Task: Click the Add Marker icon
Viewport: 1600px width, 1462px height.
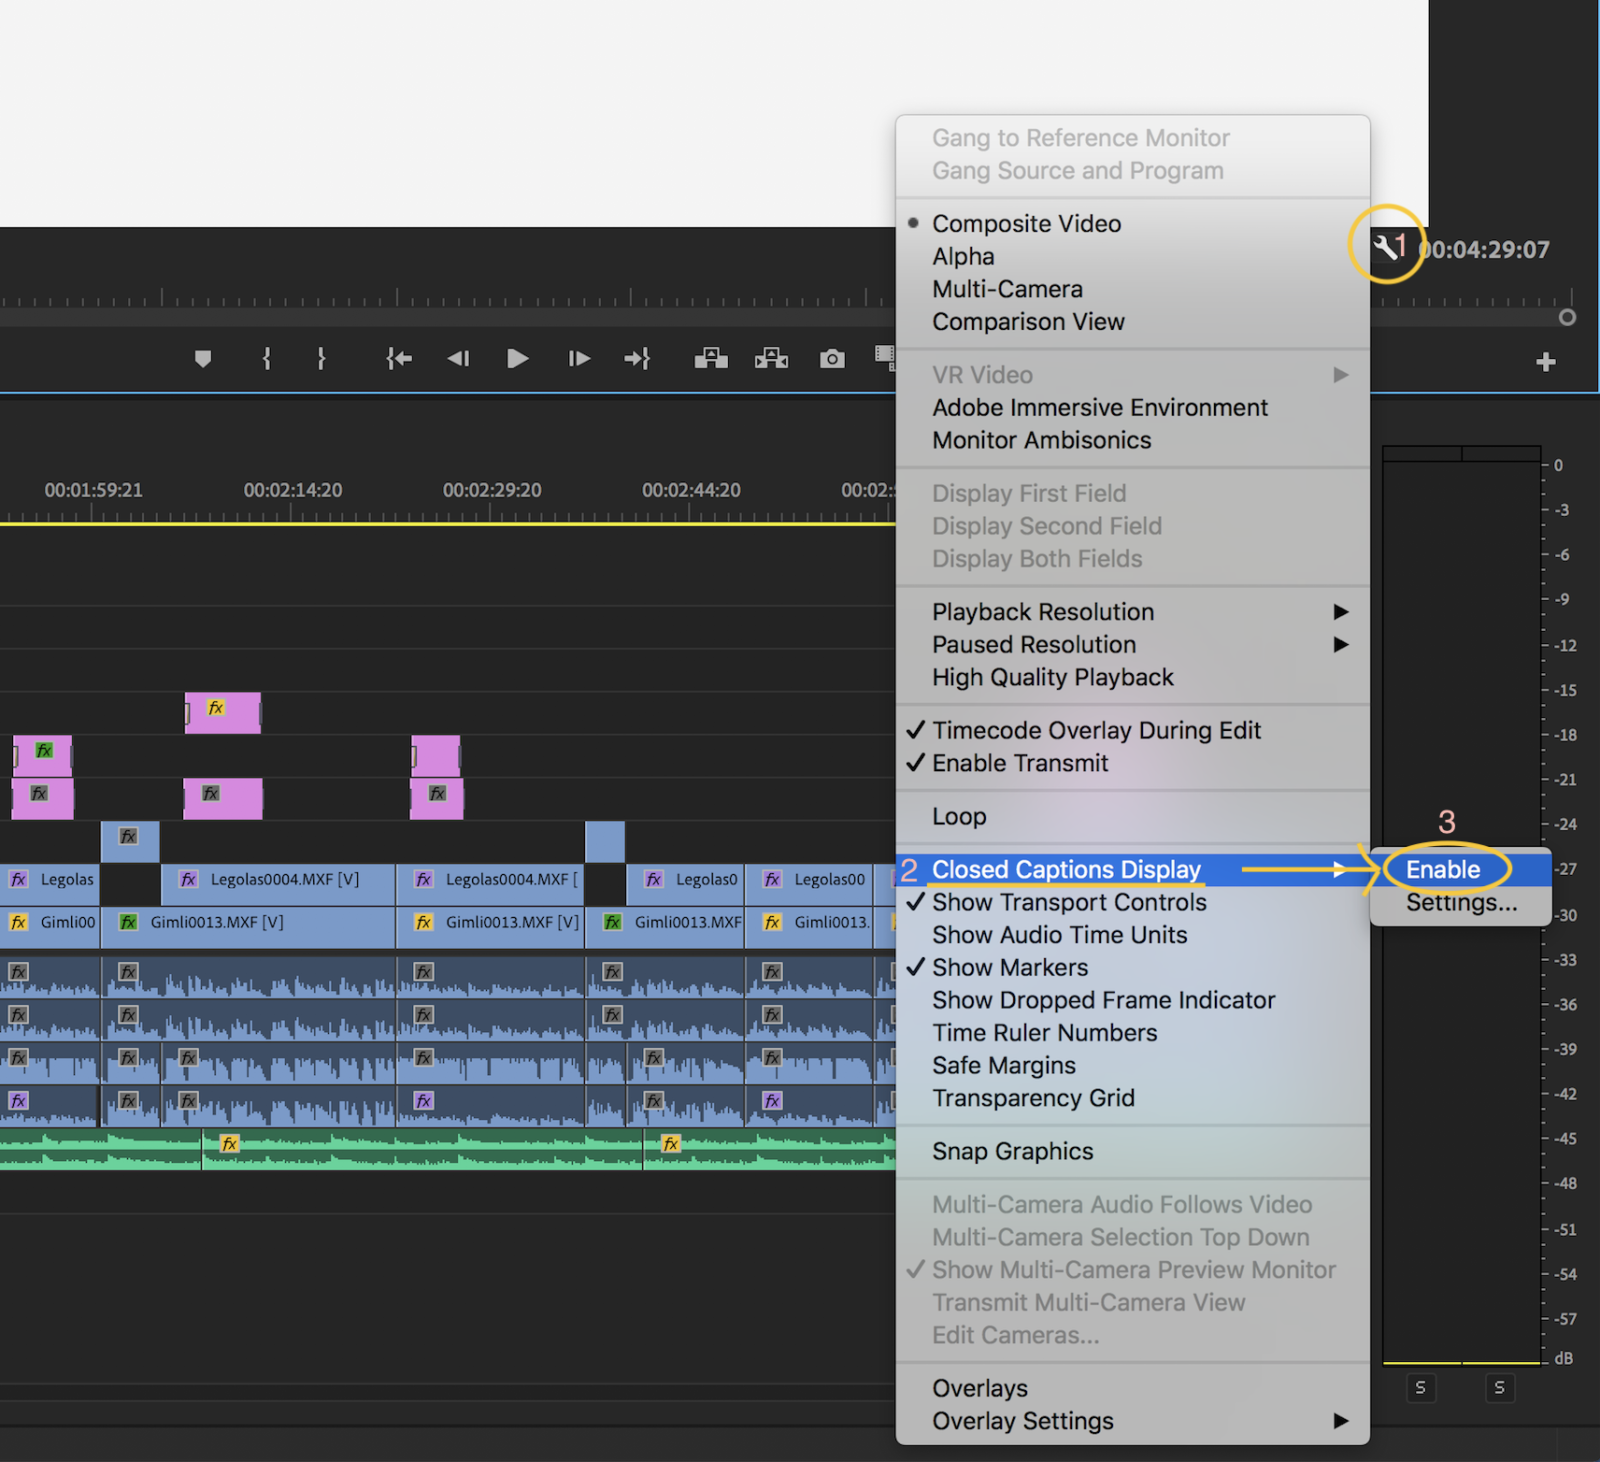Action: pyautogui.click(x=202, y=358)
